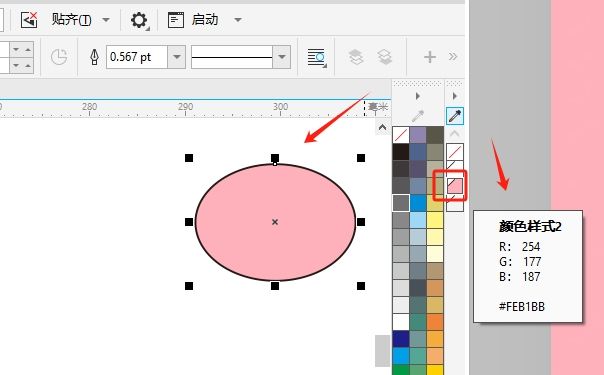Click the G: 177 value in tooltip
Image resolution: width=604 pixels, height=375 pixels.
520,261
